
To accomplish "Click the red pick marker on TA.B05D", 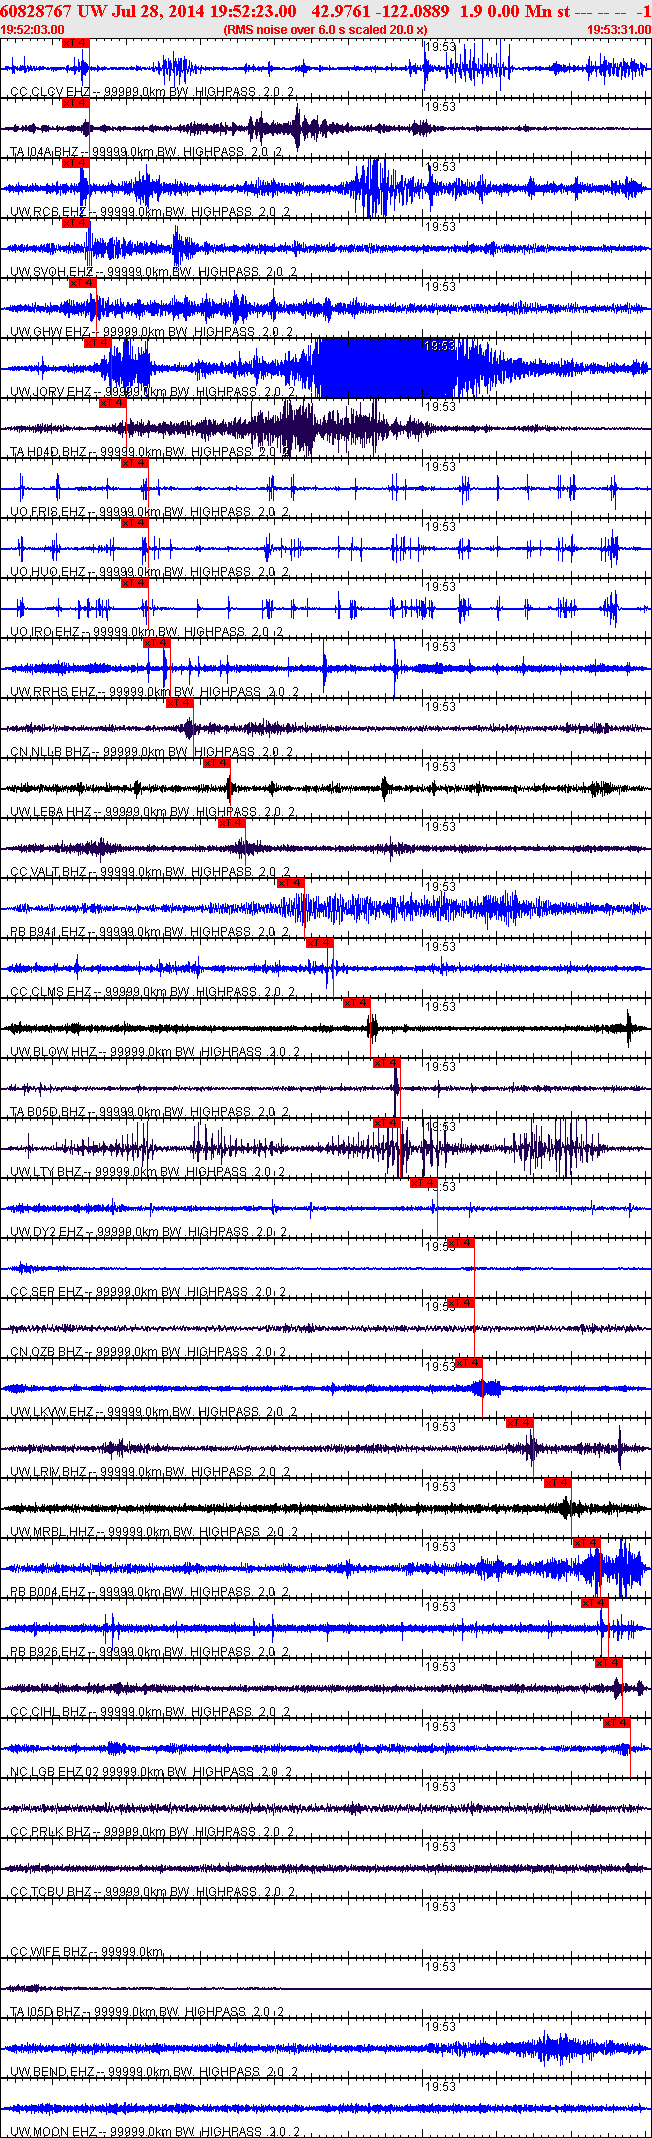I will pos(387,1063).
